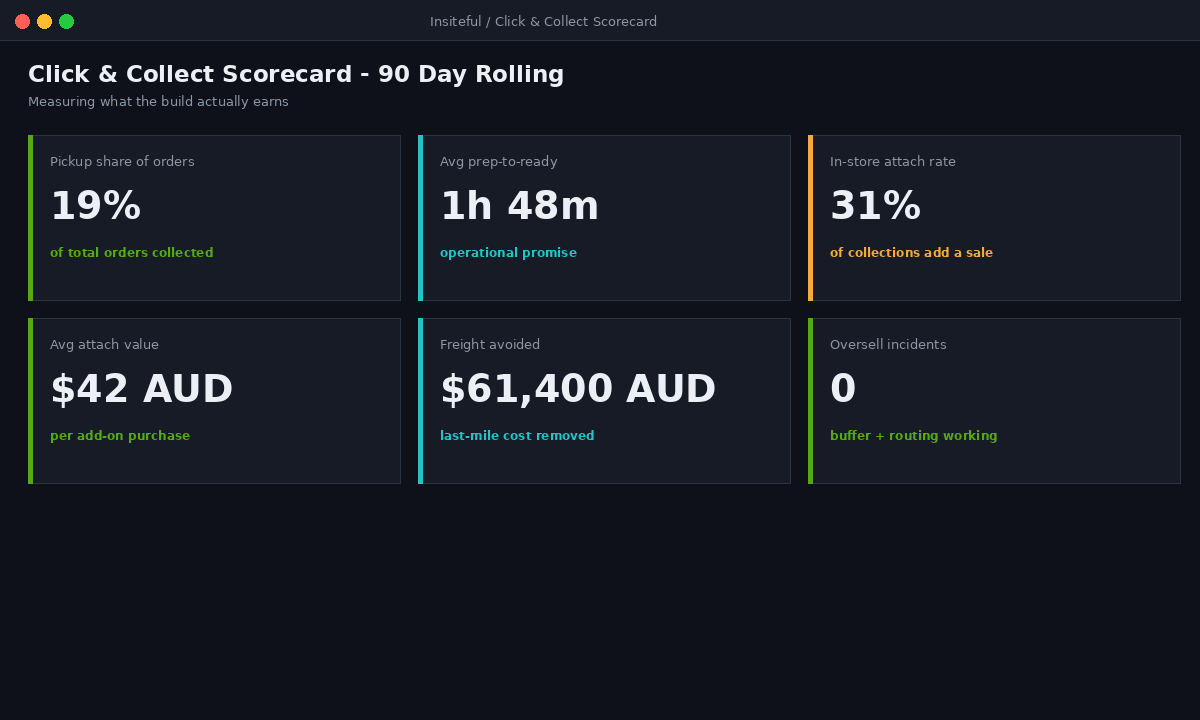The width and height of the screenshot is (1200, 720).
Task: Click the 'Avg prep-to-ready' label
Action: pos(498,161)
